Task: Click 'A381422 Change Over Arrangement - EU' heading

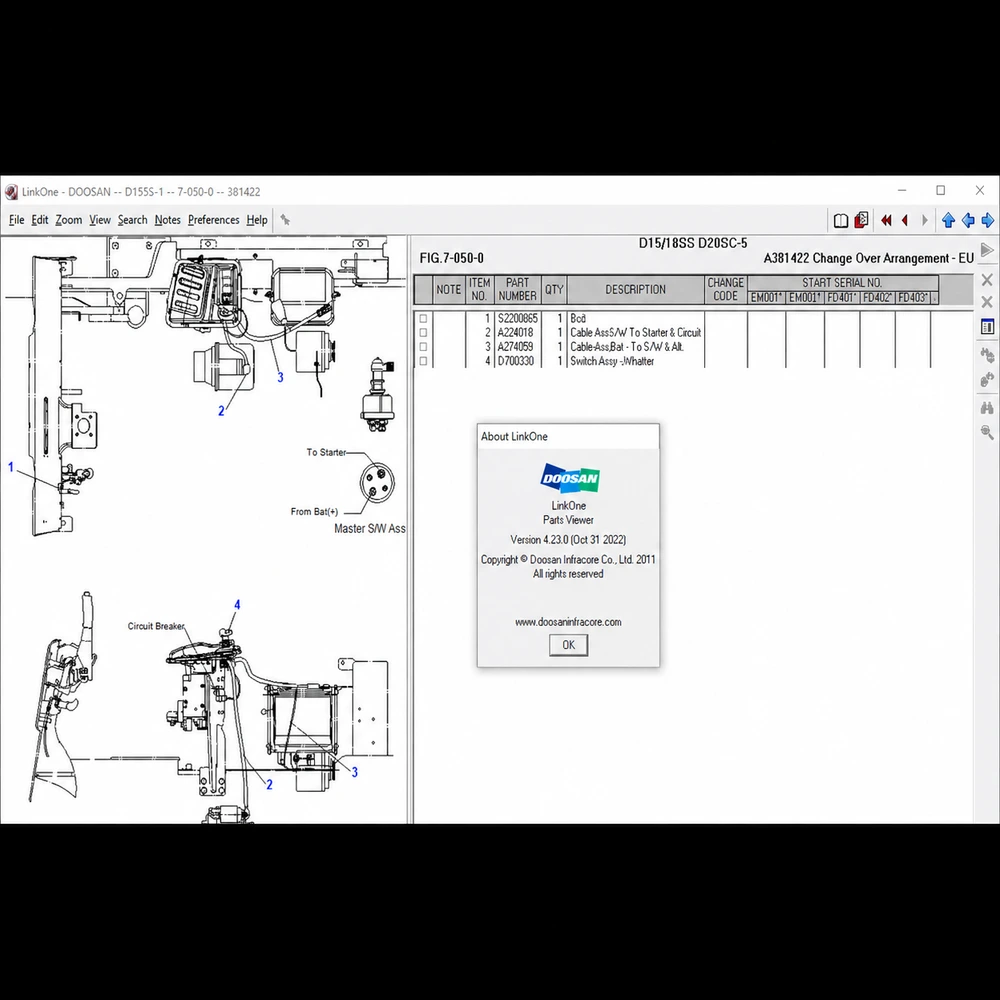Action: tap(869, 258)
